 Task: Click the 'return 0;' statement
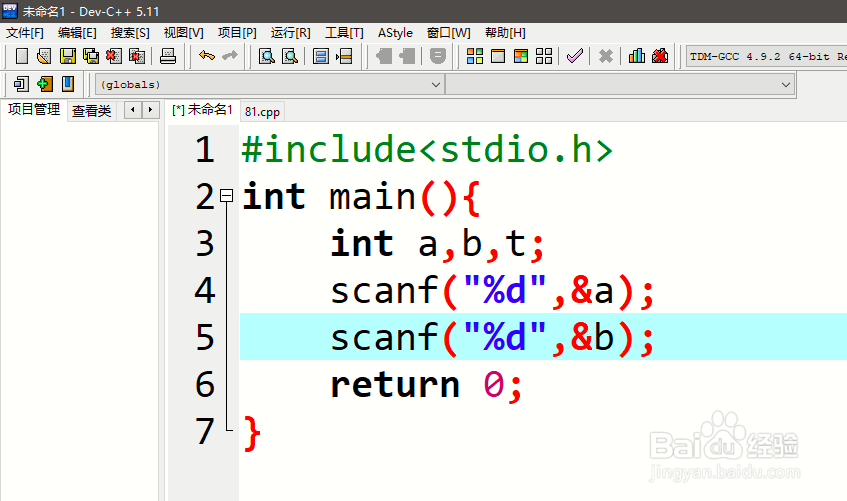point(426,385)
